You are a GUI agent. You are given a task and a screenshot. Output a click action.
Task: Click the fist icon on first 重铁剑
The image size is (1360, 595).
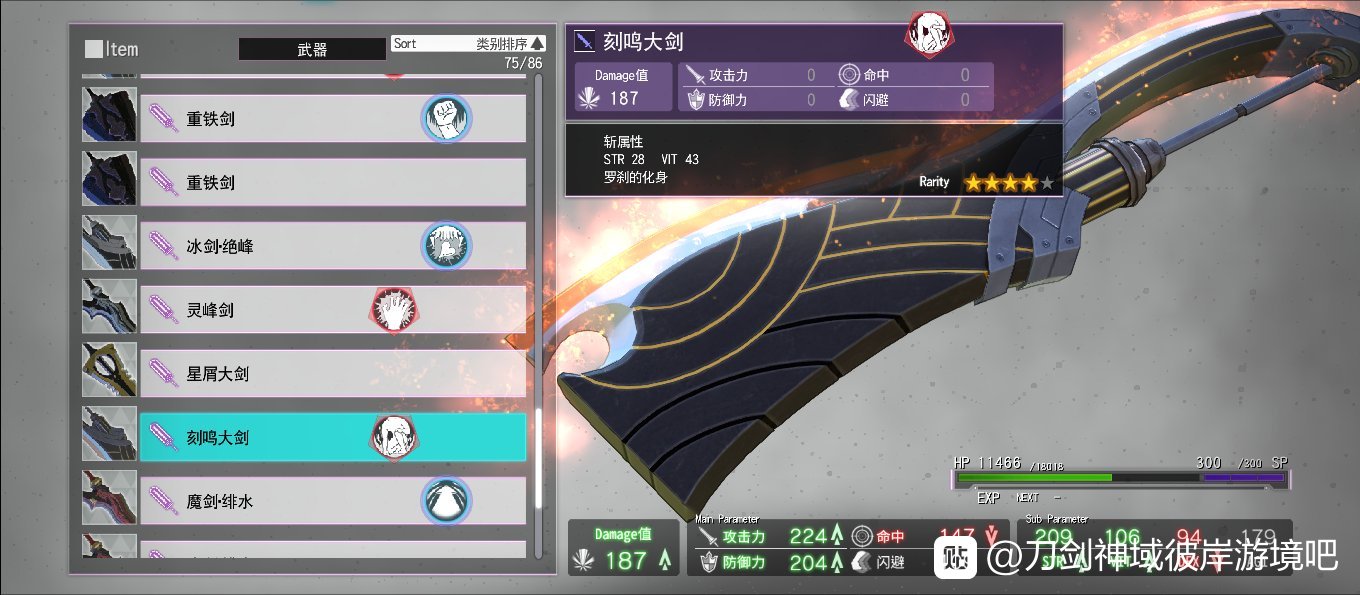446,118
